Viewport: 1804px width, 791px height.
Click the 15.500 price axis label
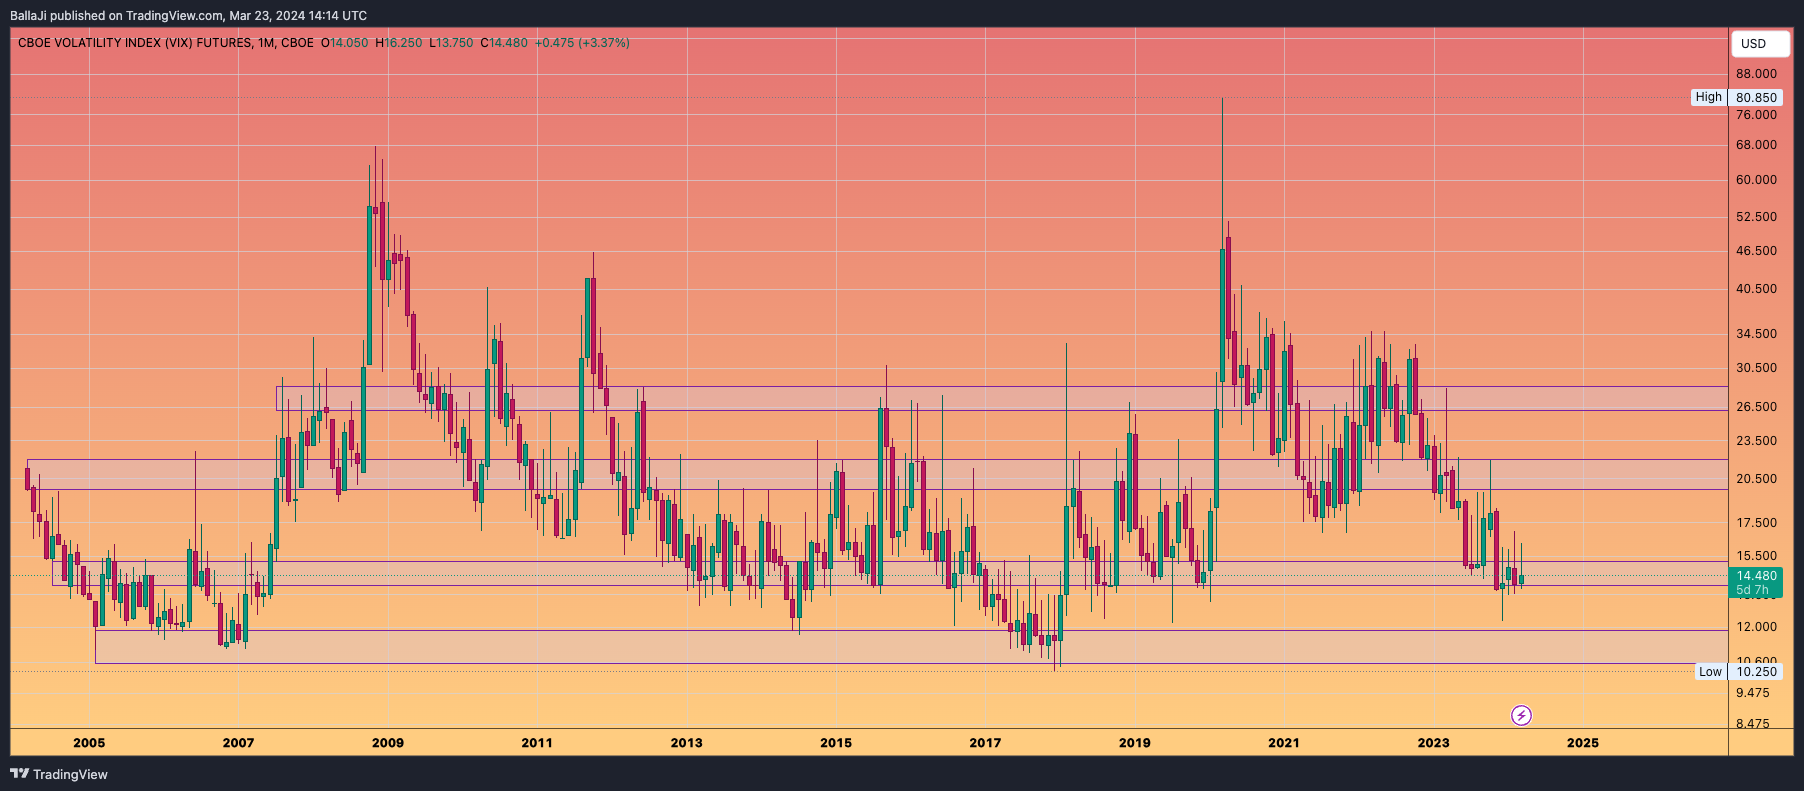tap(1756, 556)
